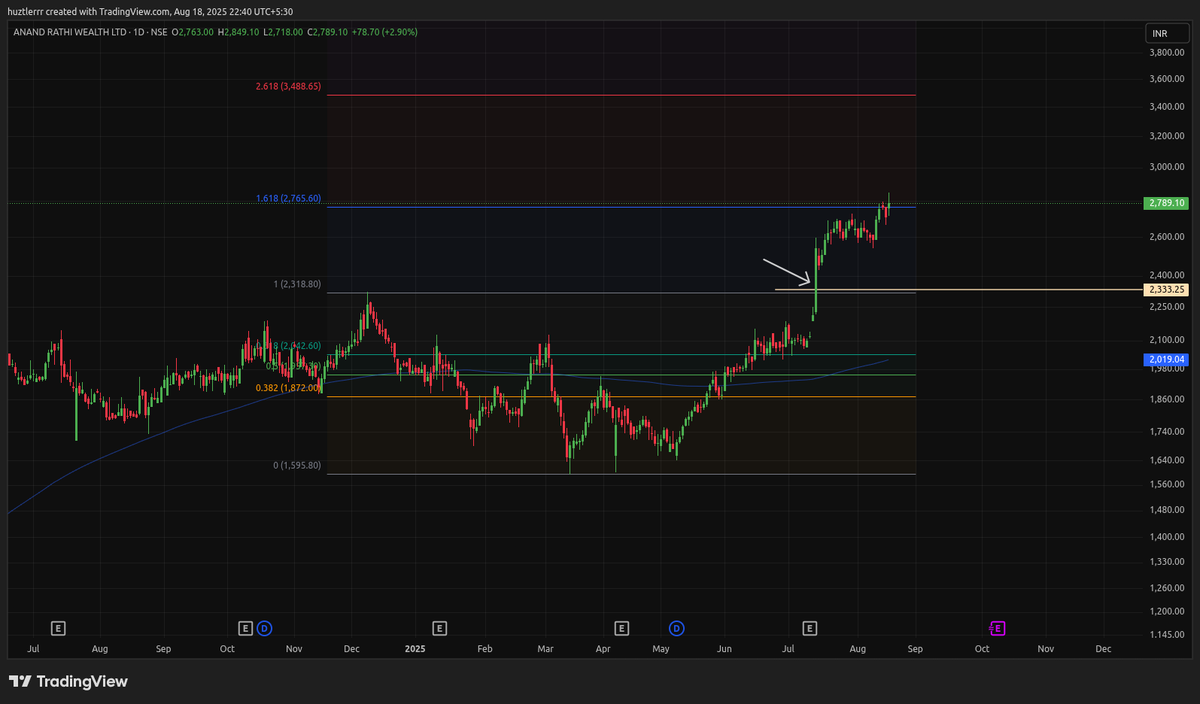Viewport: 1200px width, 704px height.
Task: Click the 2,400.00 price axis label
Action: tap(1167, 275)
